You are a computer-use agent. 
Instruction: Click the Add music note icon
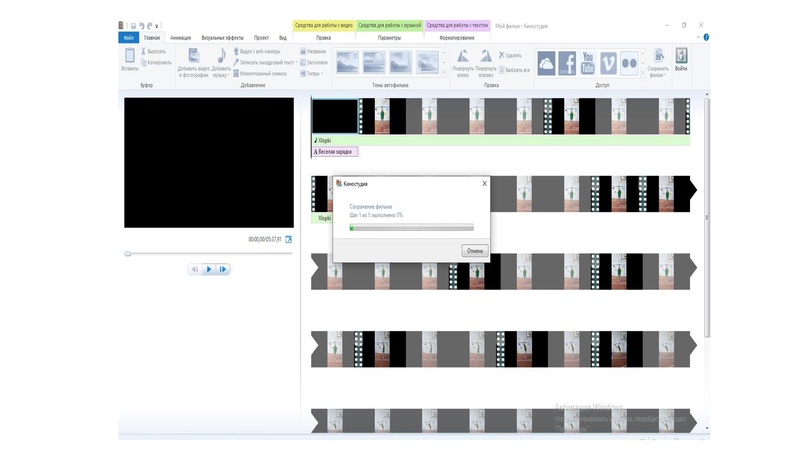[x=221, y=58]
